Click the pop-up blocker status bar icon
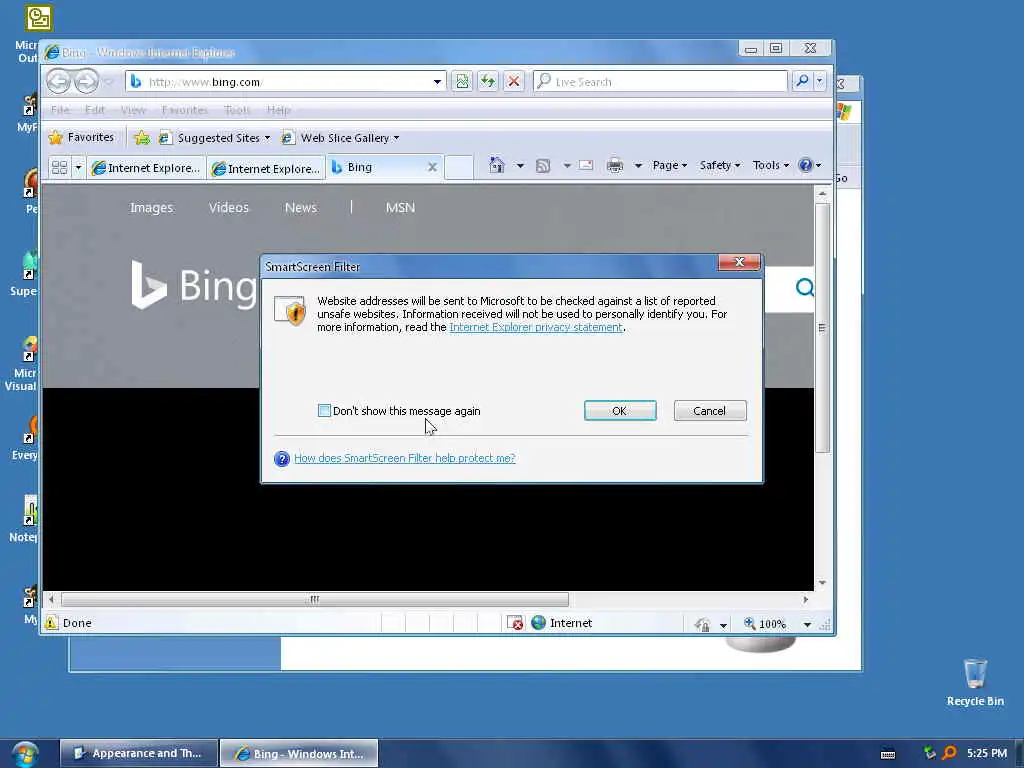The image size is (1024, 768). [515, 623]
